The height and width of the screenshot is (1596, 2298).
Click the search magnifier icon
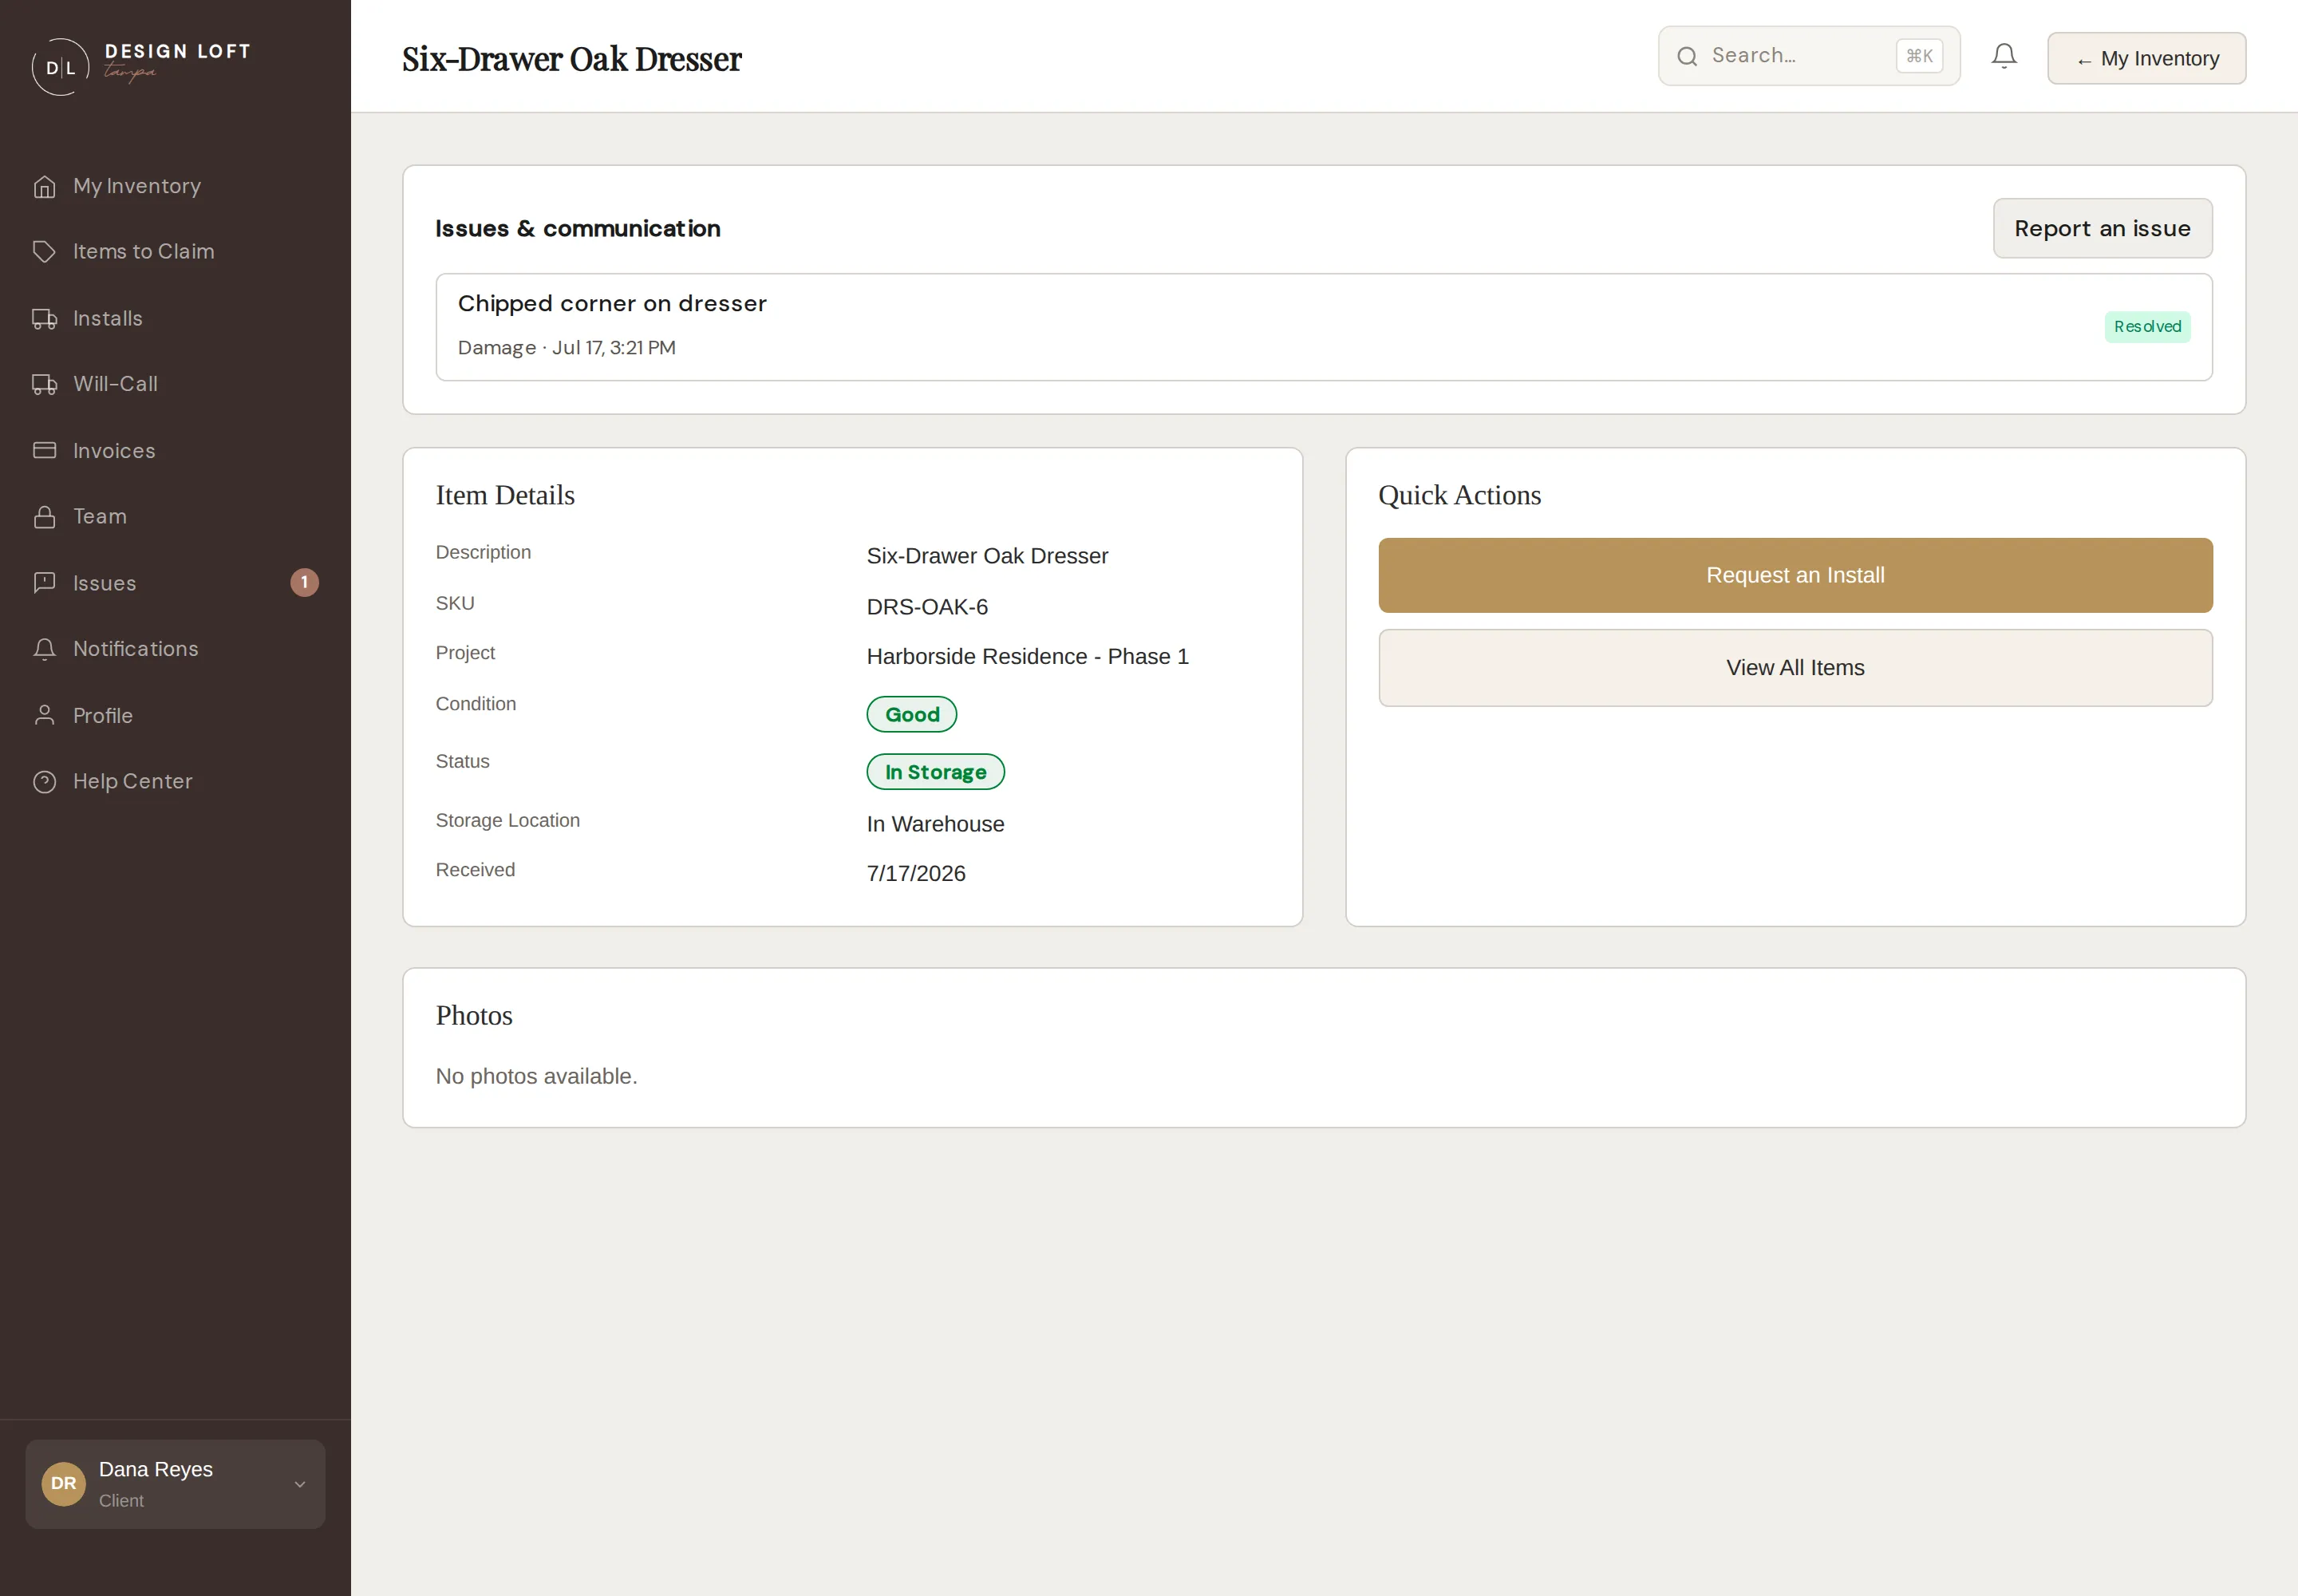1687,56
